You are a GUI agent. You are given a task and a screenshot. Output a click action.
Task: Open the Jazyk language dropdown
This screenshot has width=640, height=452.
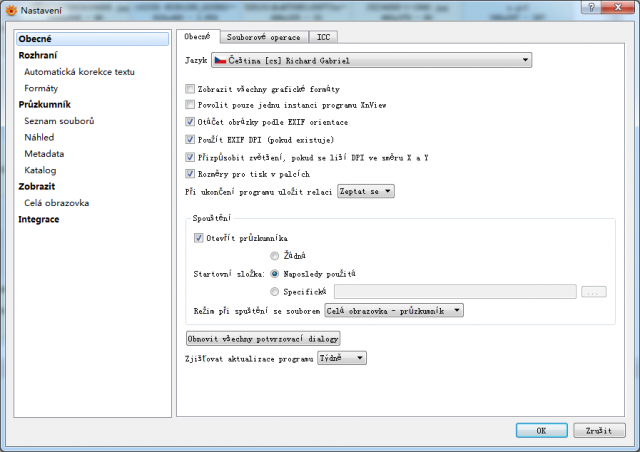point(371,60)
